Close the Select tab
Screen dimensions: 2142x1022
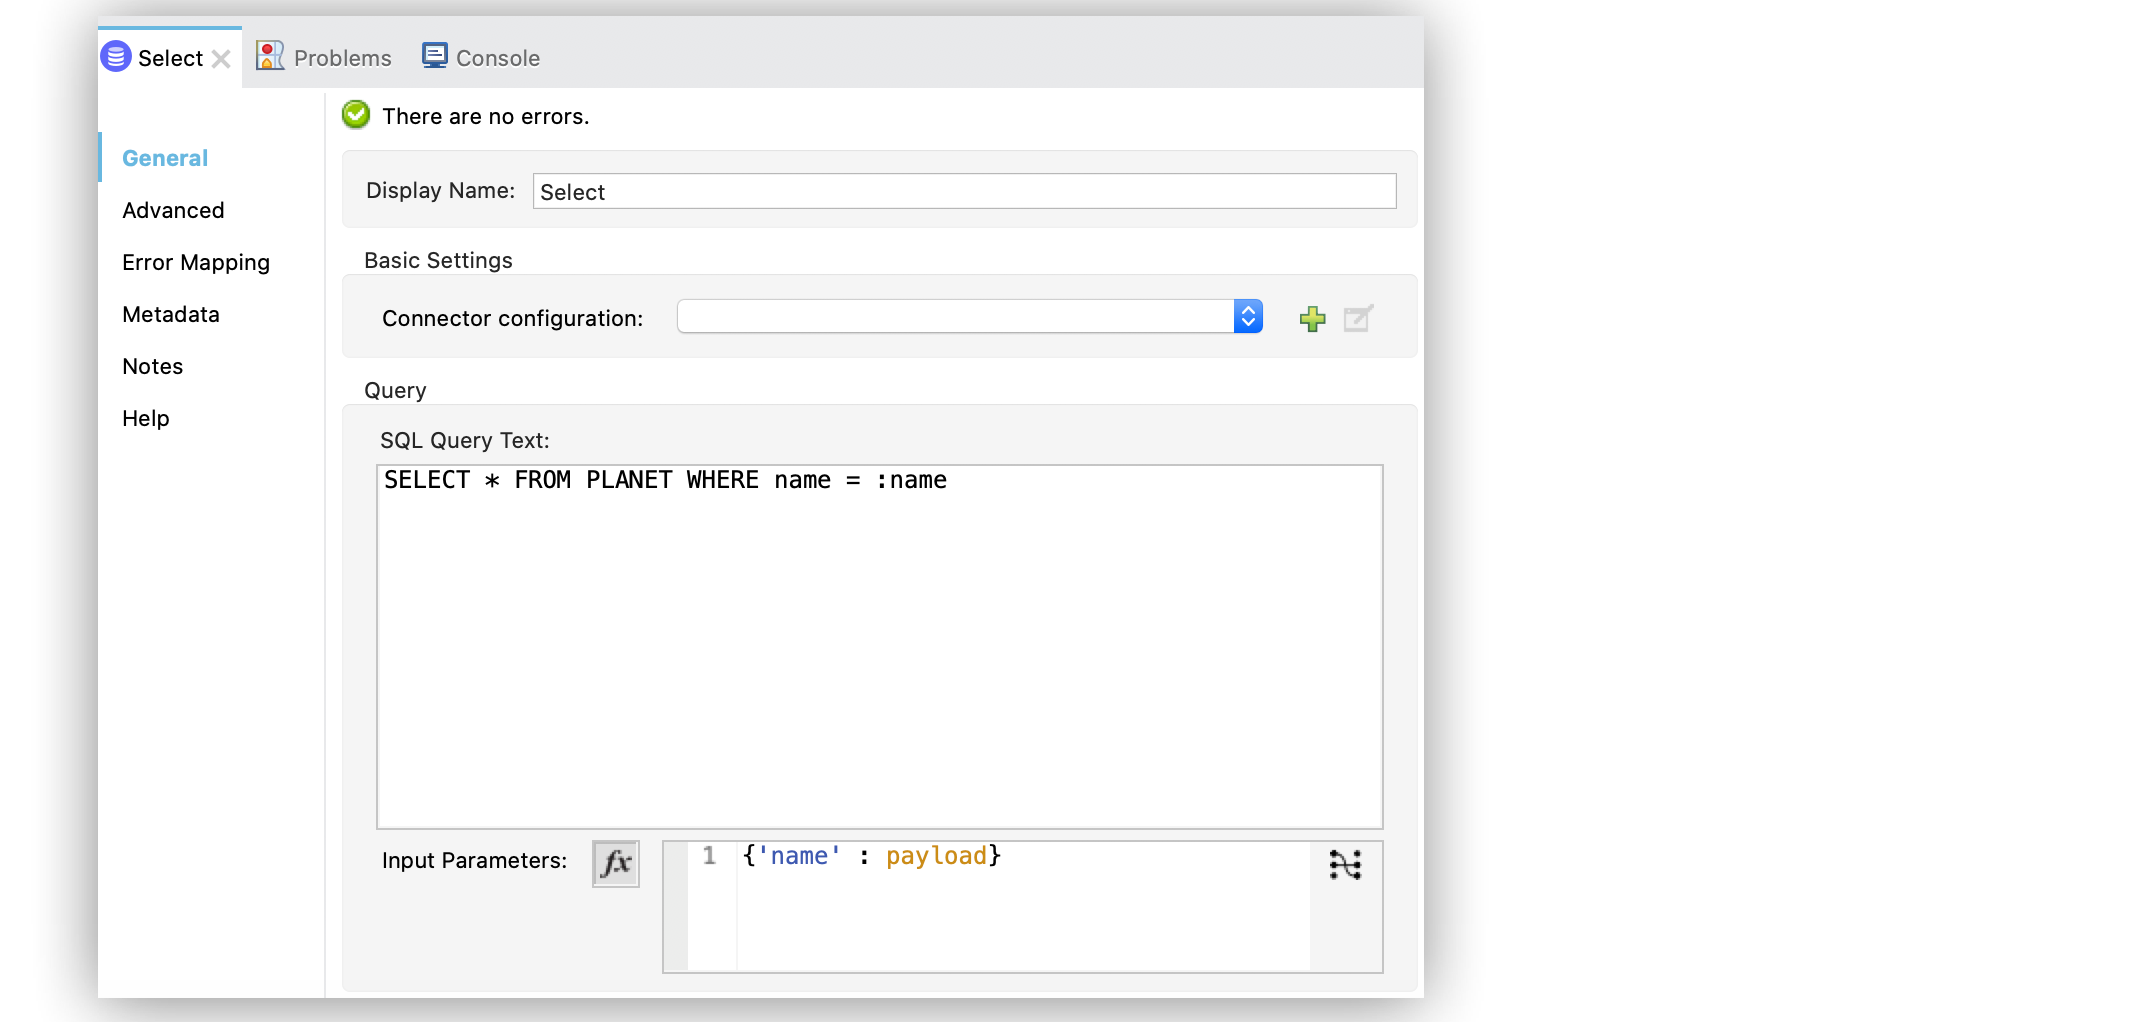click(222, 58)
